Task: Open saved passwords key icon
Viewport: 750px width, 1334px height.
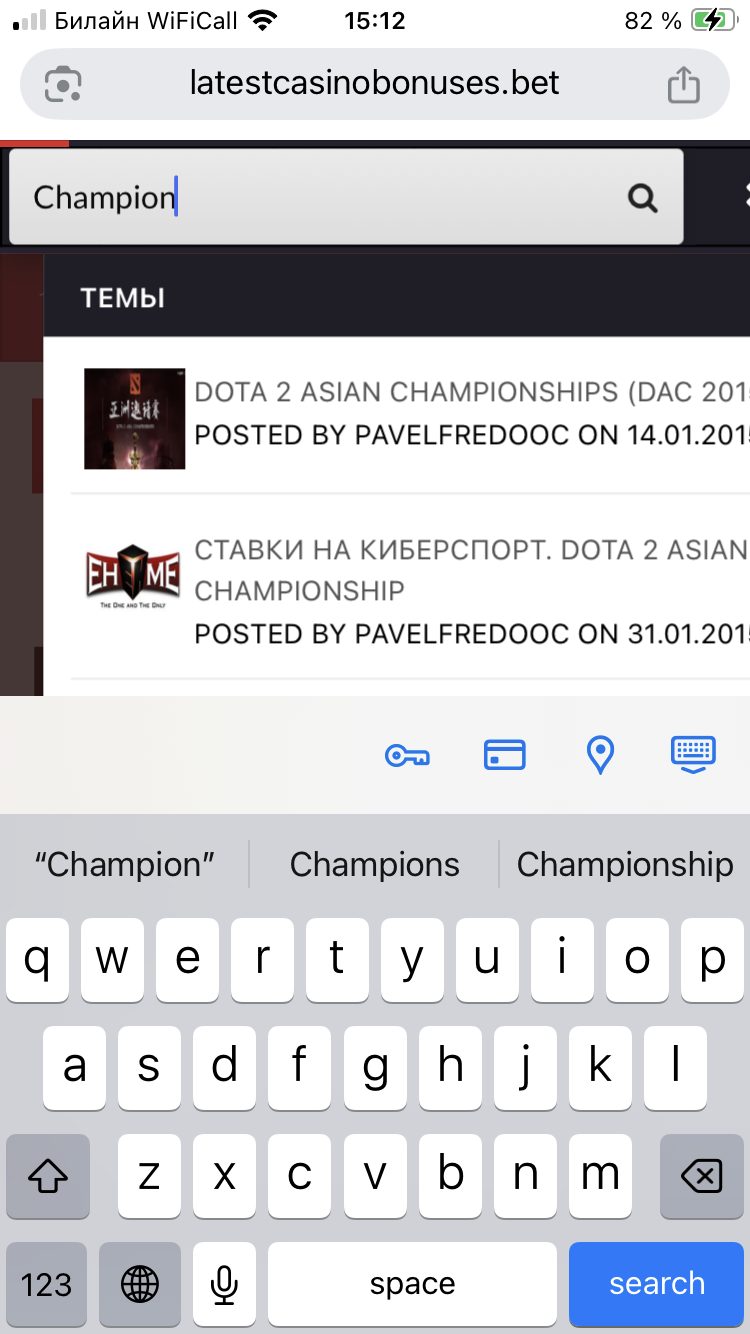Action: point(407,755)
